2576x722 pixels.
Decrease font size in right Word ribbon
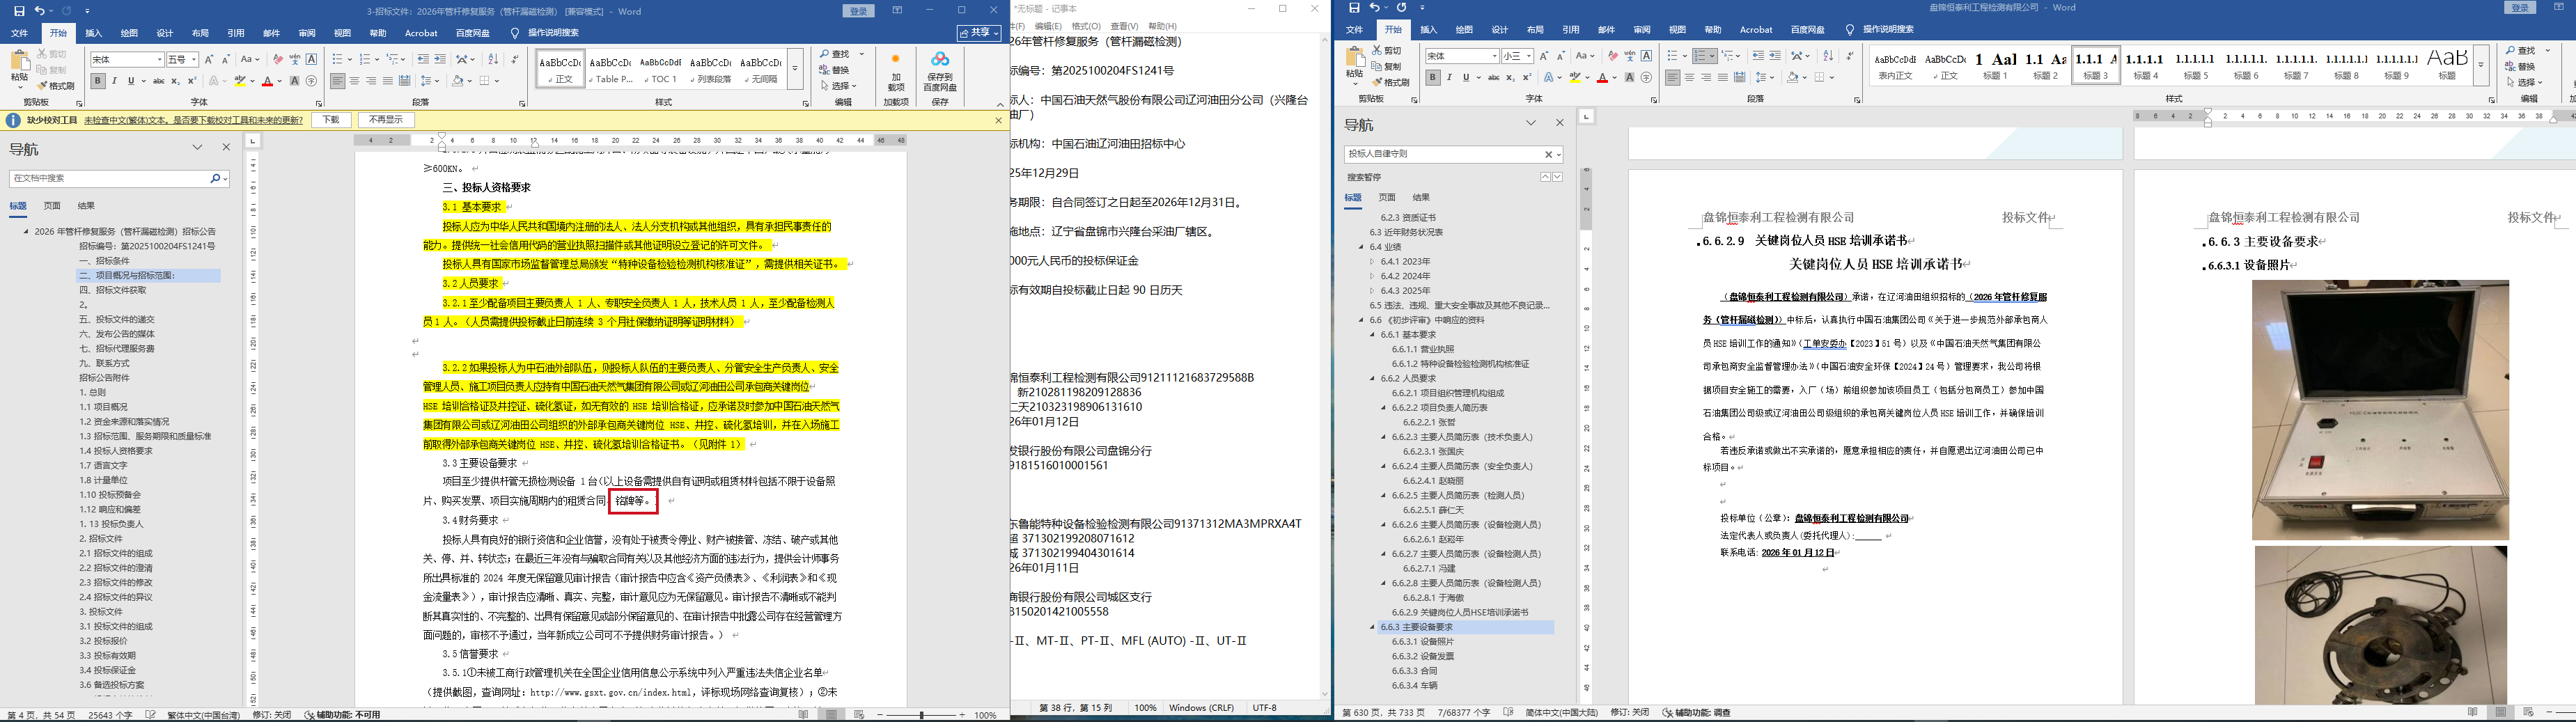[1561, 56]
